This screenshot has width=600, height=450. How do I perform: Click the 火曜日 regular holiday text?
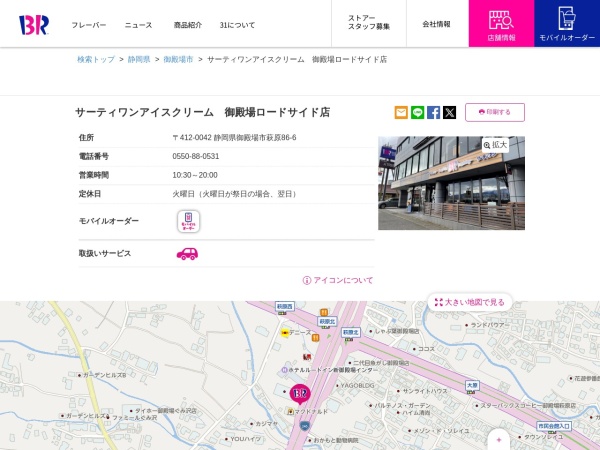pyautogui.click(x=235, y=194)
